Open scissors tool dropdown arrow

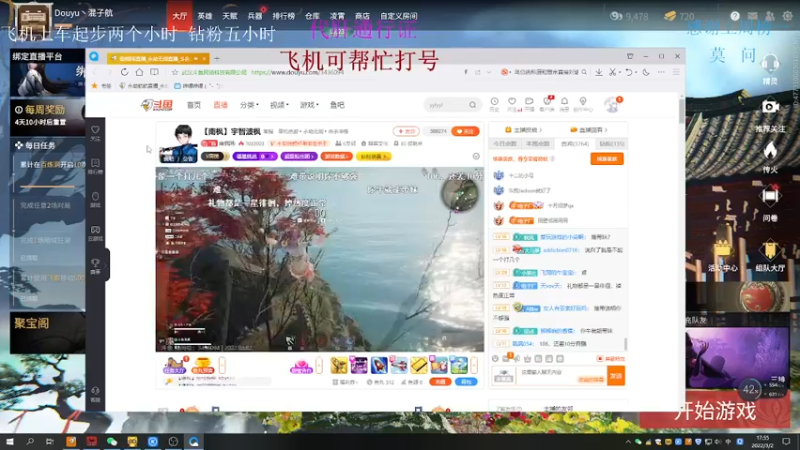tap(619, 72)
